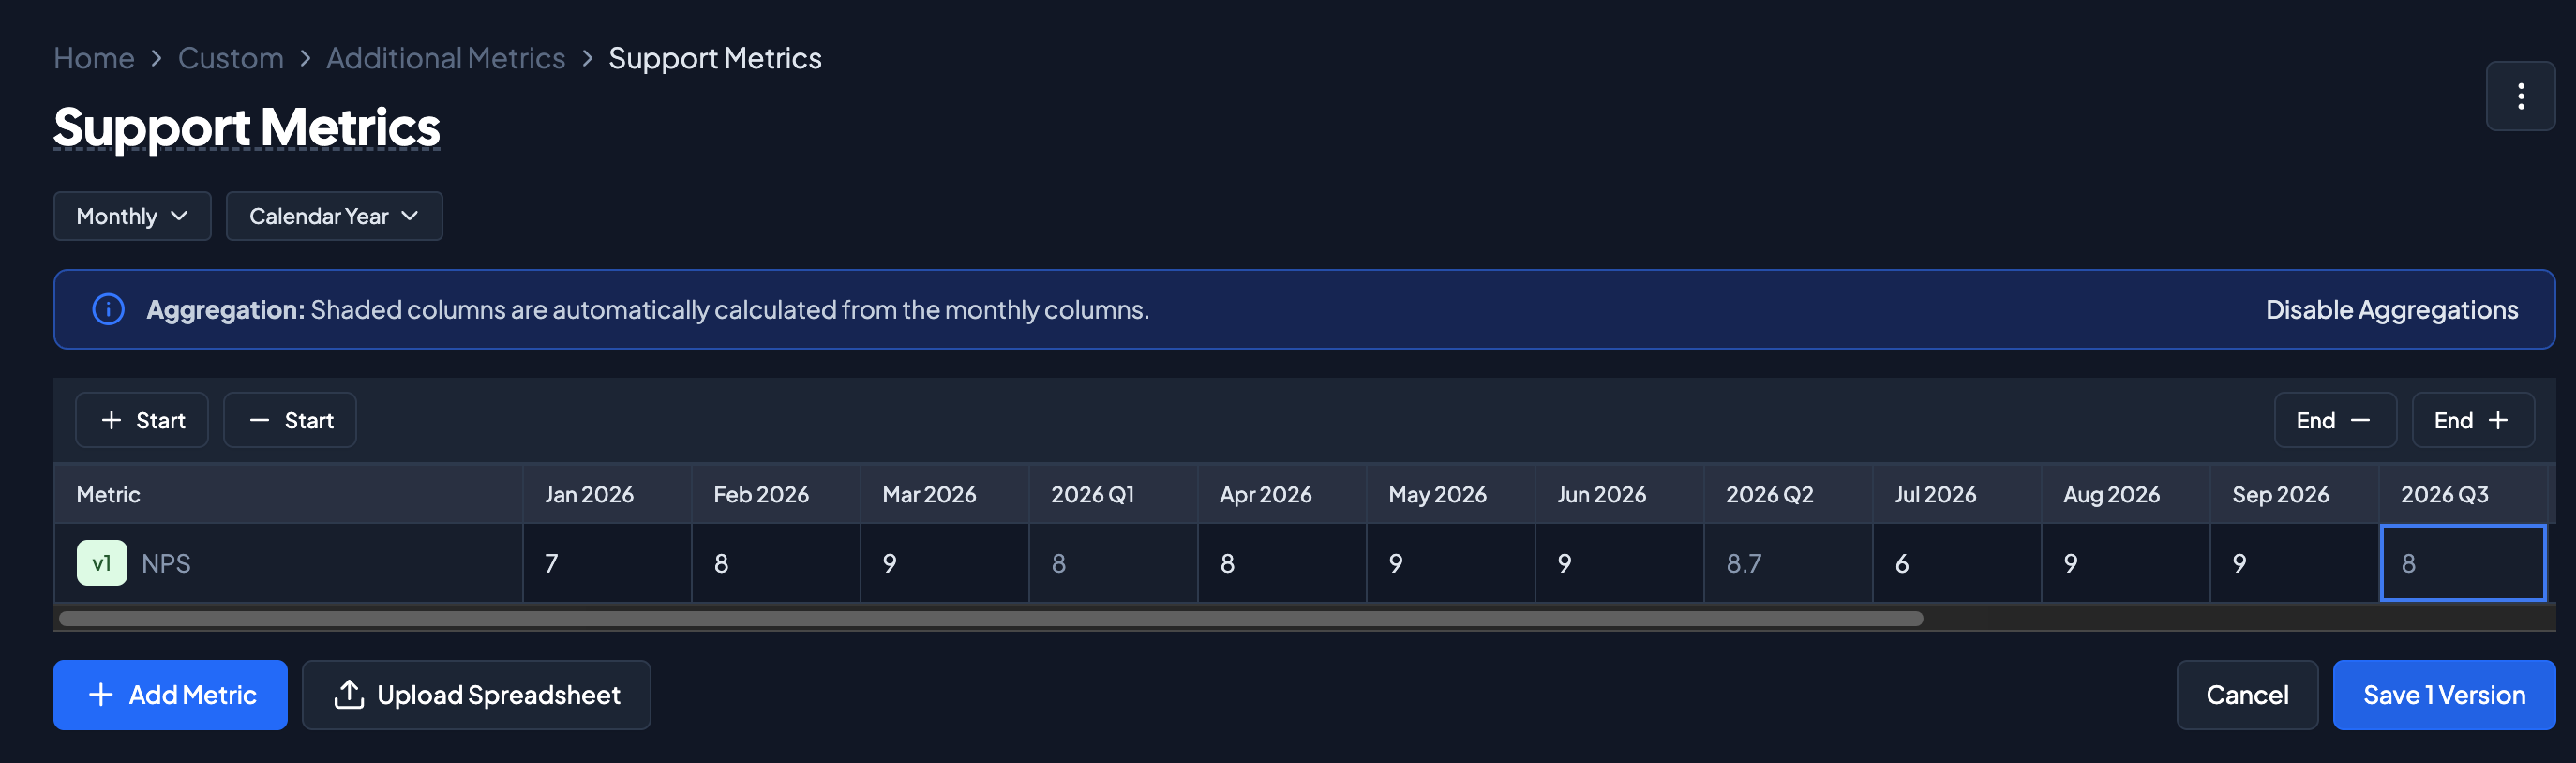The image size is (2576, 763).
Task: Expand the Monthly period dropdown
Action: coord(132,216)
